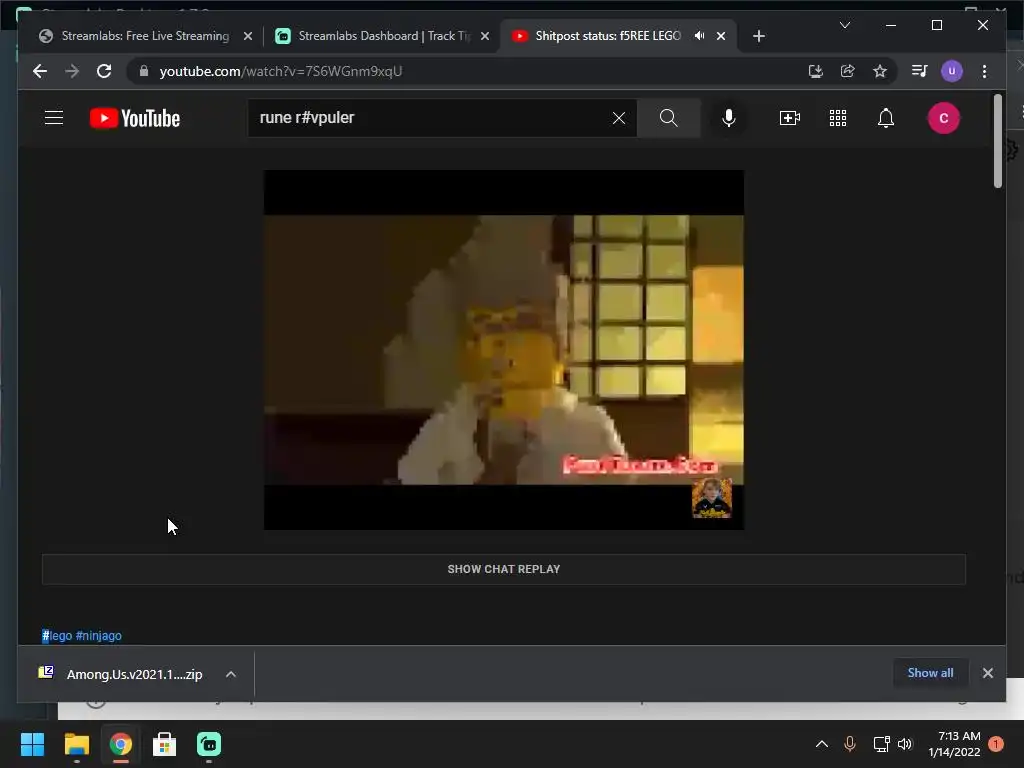1024x768 pixels.
Task: Open the clock showing 7:13 AM
Action: [954, 744]
